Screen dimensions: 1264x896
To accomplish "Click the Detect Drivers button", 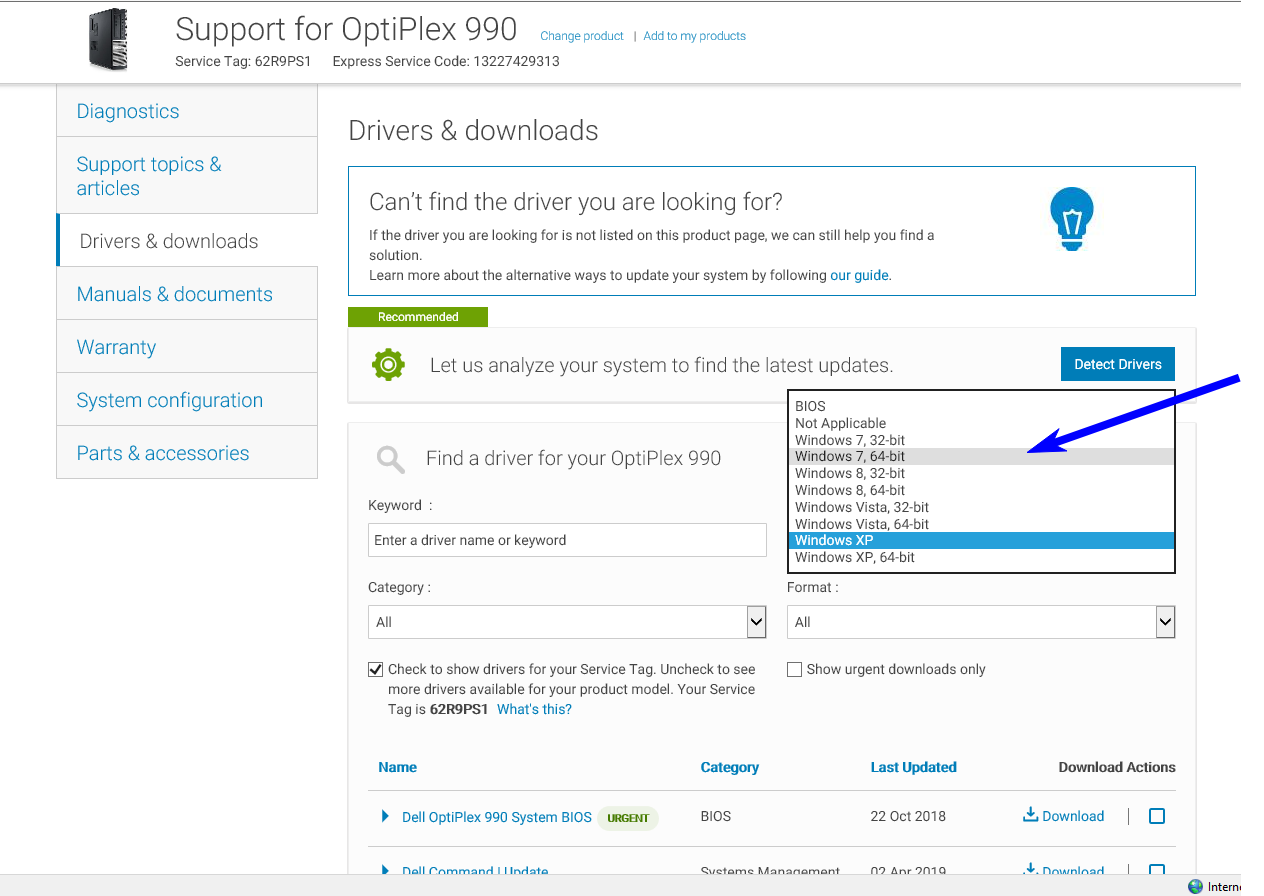I will pos(1118,364).
